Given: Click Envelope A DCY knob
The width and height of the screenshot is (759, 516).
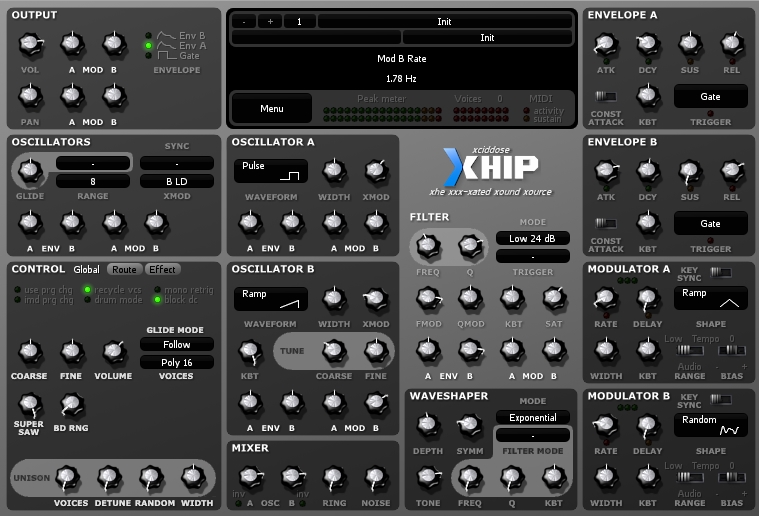Looking at the screenshot, I should [648, 45].
